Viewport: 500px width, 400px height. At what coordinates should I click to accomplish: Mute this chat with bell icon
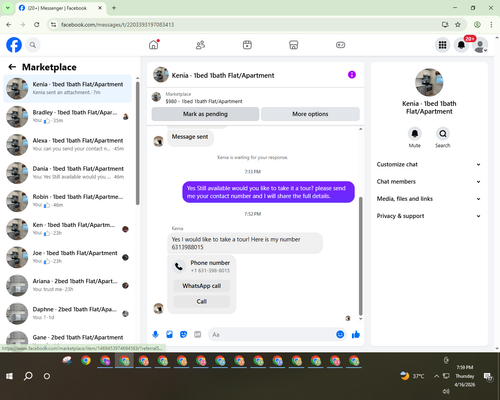click(x=415, y=134)
